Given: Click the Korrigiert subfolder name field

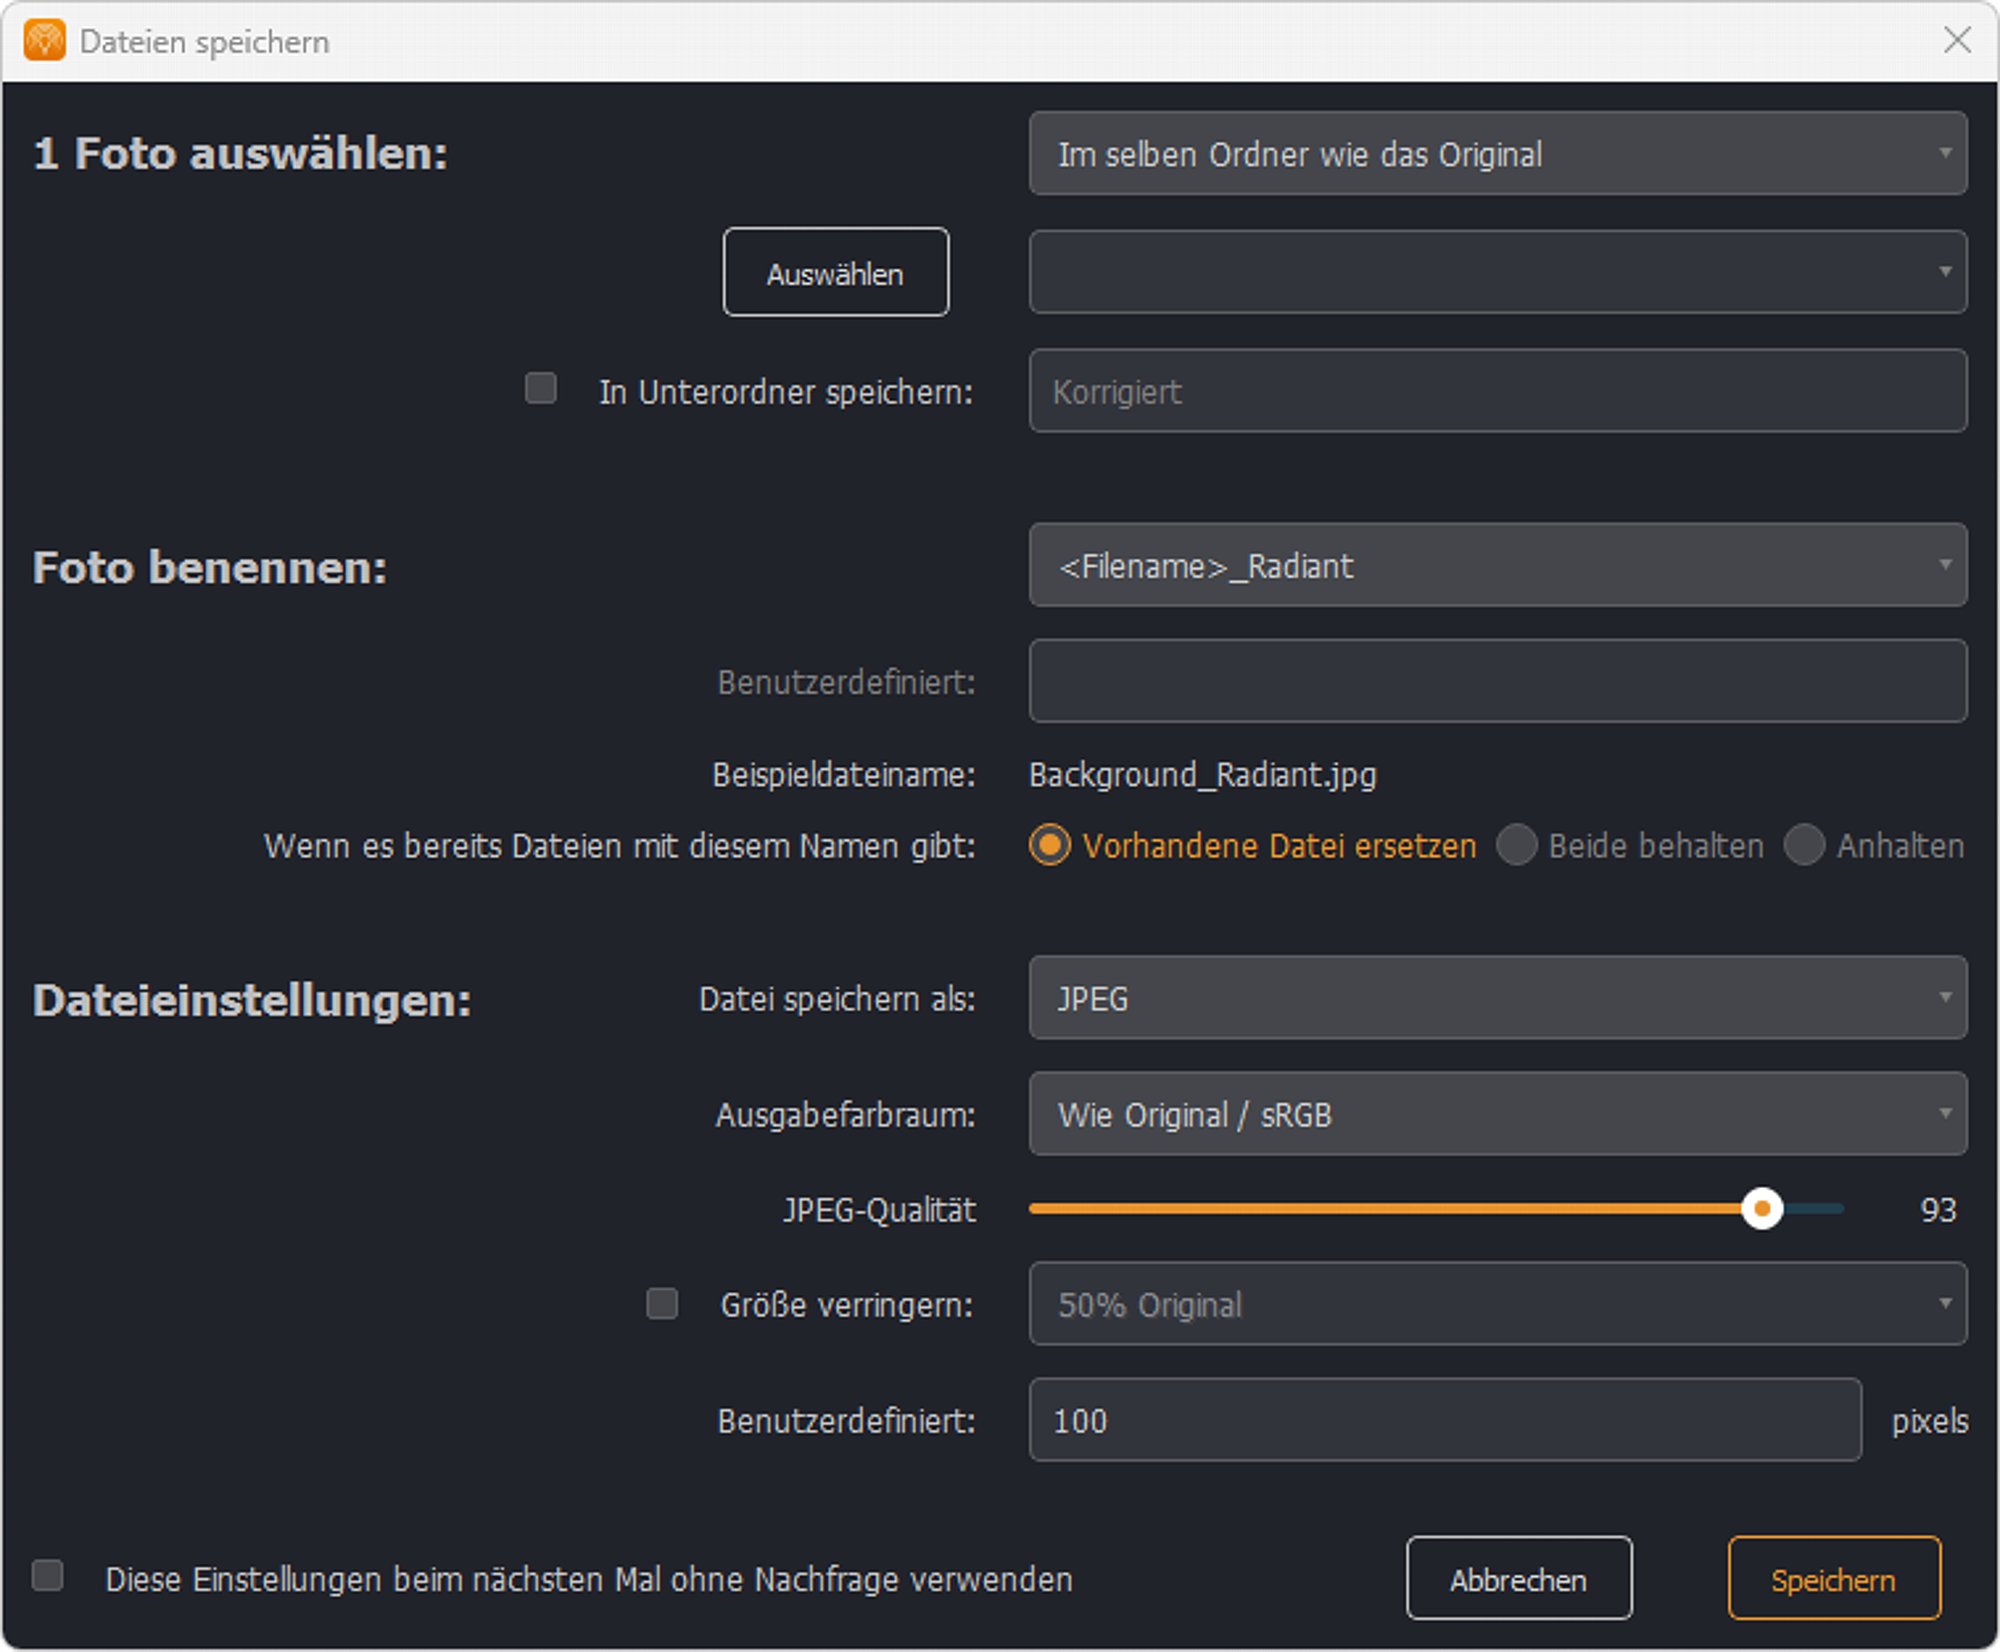Looking at the screenshot, I should (x=1498, y=391).
